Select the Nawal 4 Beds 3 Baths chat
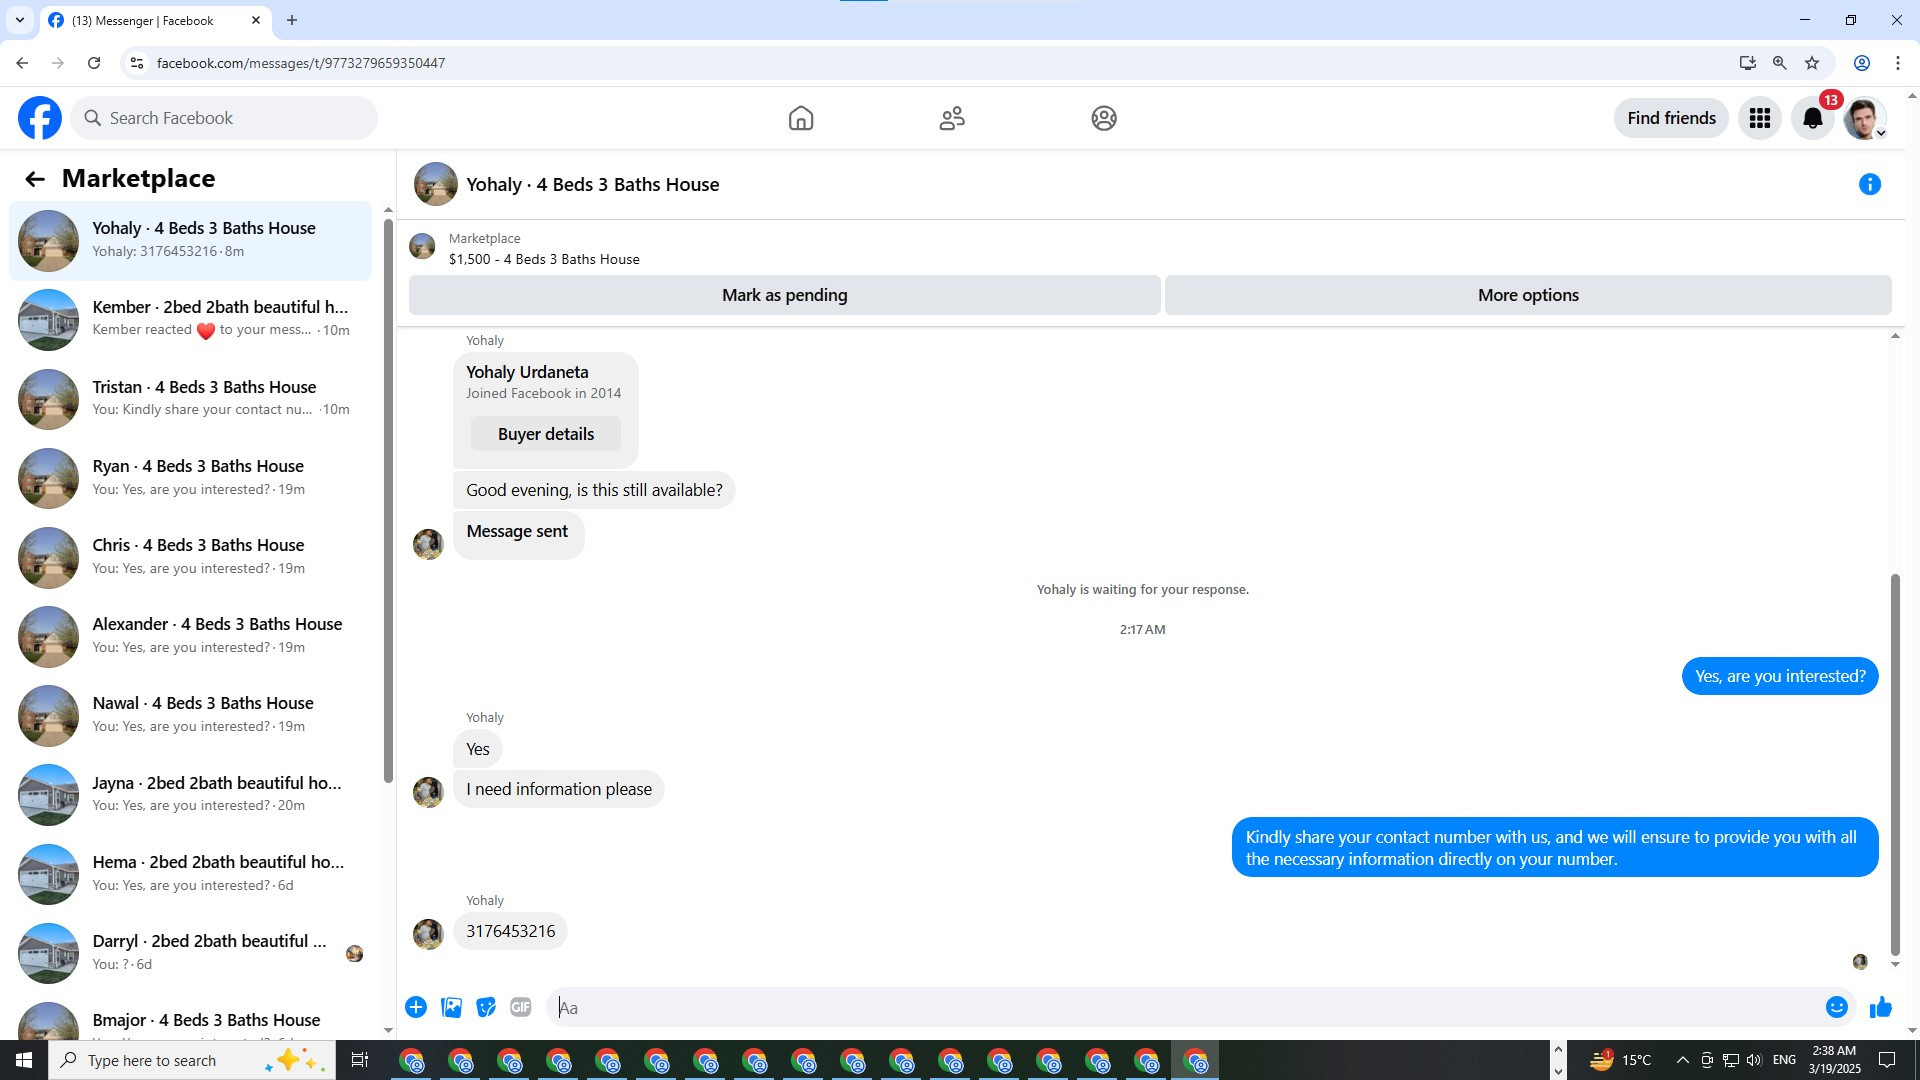This screenshot has width=1920, height=1080. [x=190, y=715]
